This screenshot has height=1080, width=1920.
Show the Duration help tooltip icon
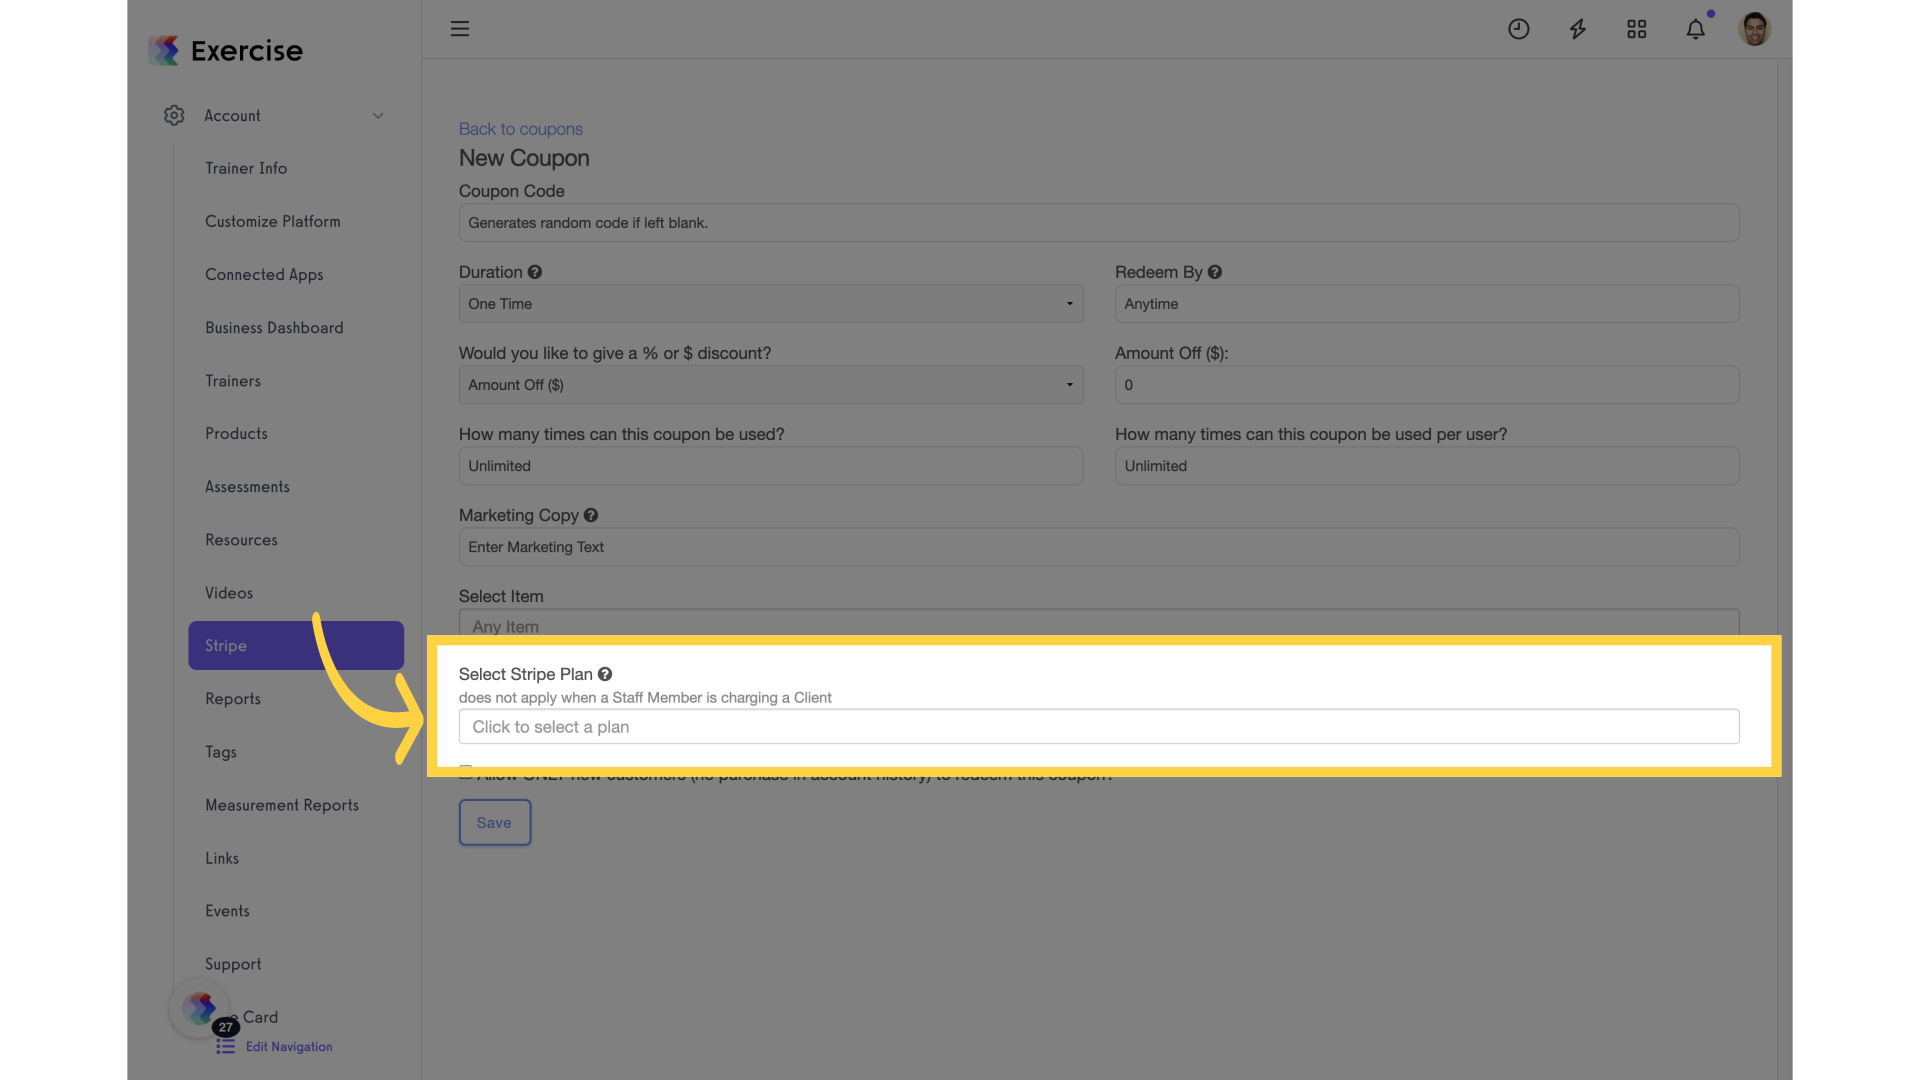coord(535,272)
